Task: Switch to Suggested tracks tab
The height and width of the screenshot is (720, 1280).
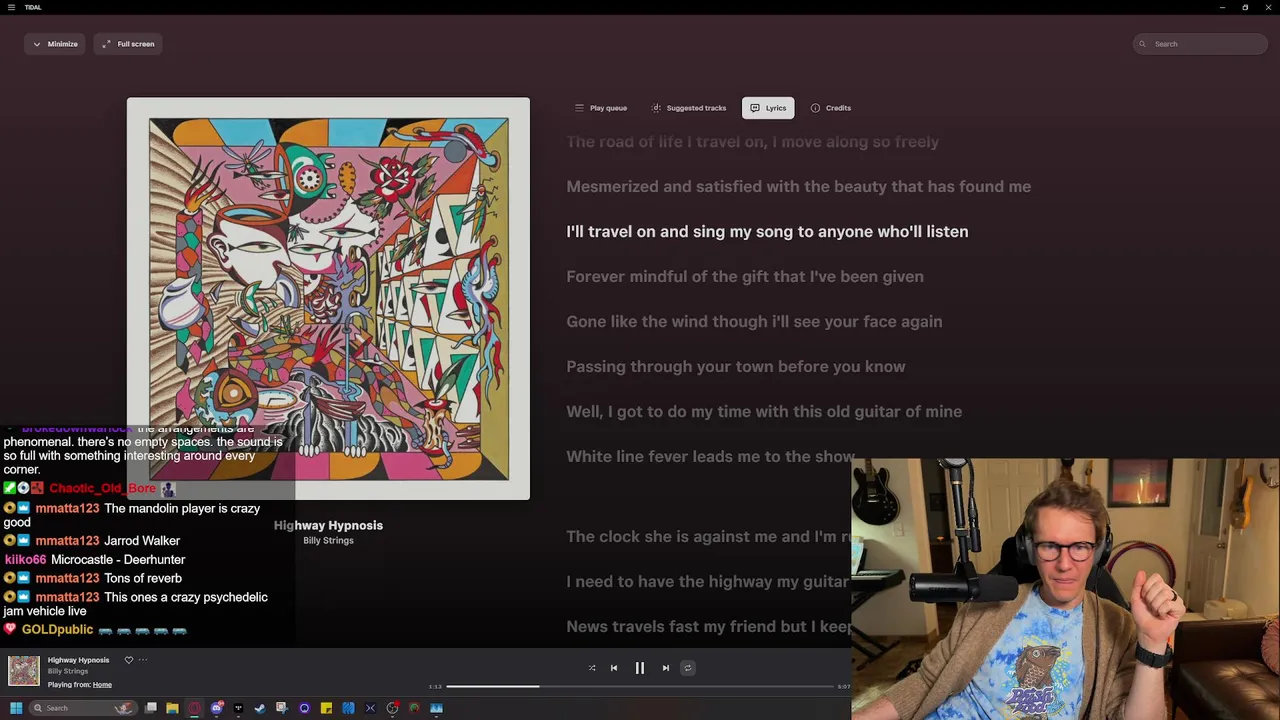Action: click(689, 108)
